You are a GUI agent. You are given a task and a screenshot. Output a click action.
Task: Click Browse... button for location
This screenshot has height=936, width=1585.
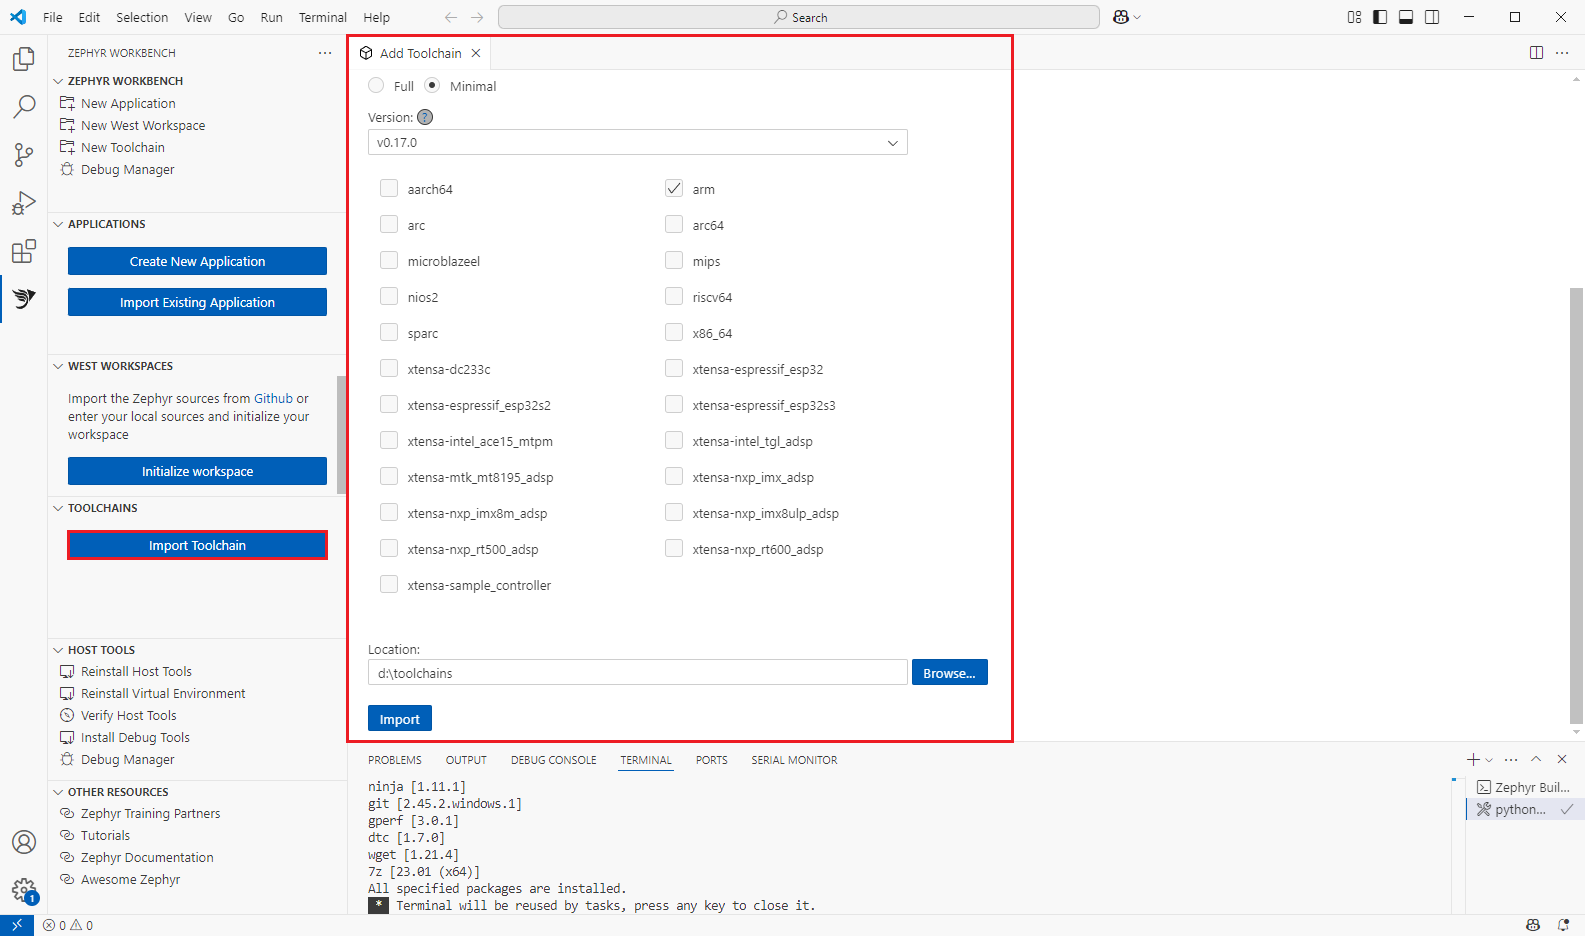(950, 672)
